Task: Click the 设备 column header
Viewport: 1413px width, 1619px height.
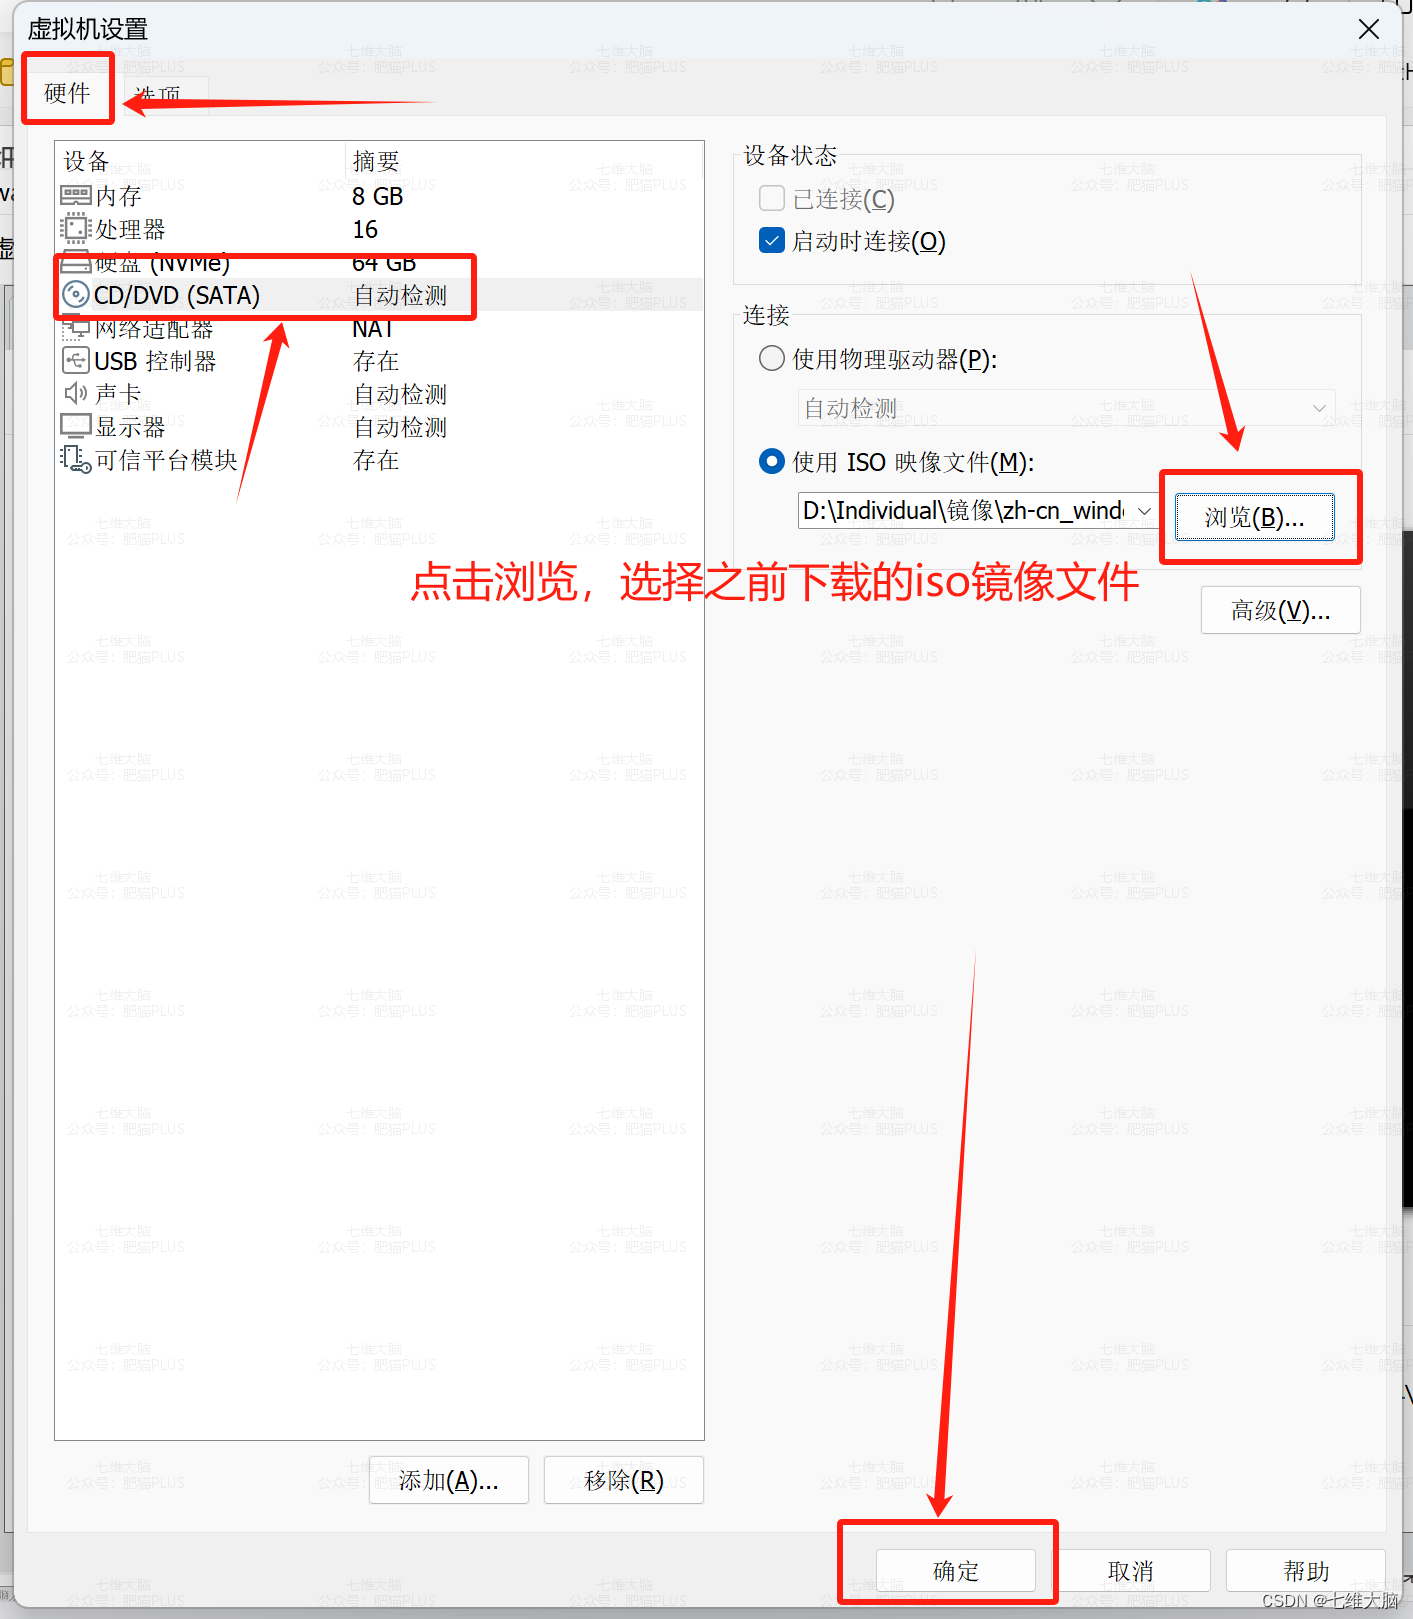Action: [x=86, y=161]
